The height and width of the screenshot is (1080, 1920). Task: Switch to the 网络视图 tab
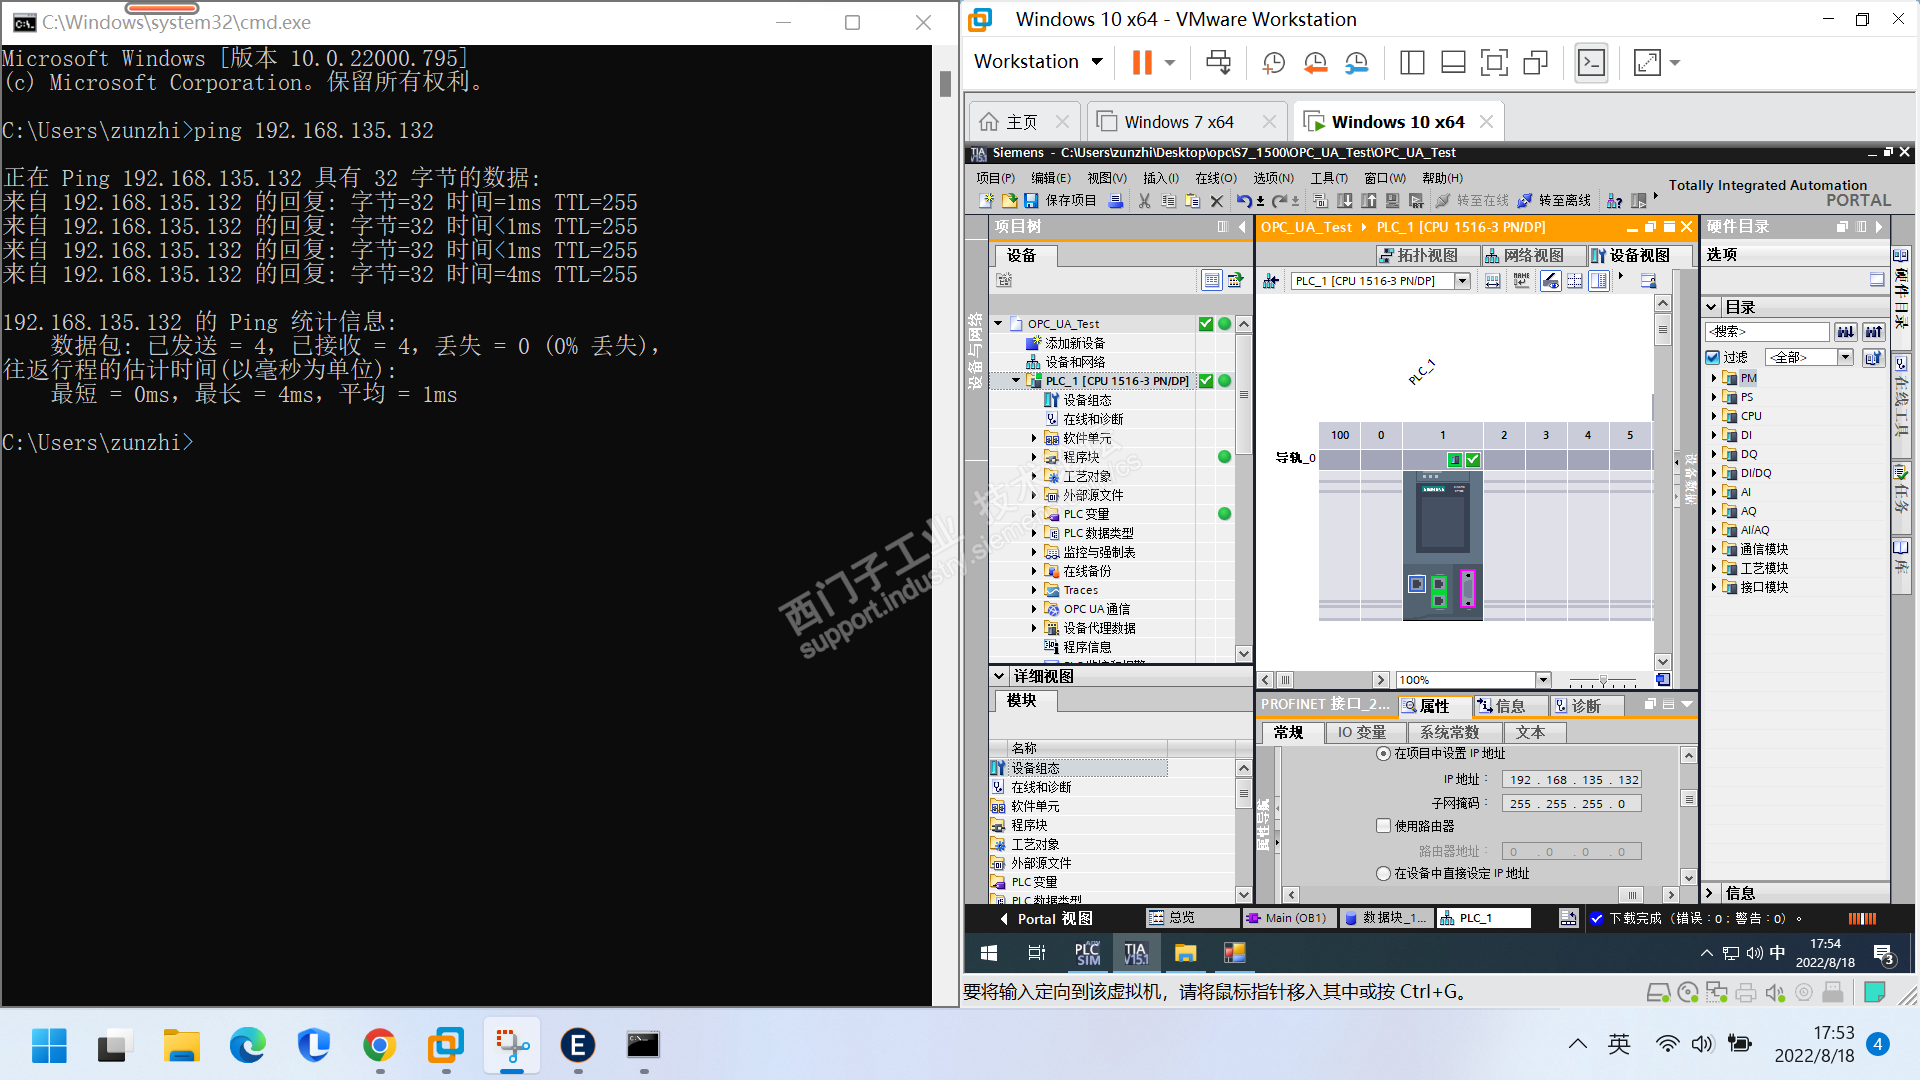[1534, 255]
